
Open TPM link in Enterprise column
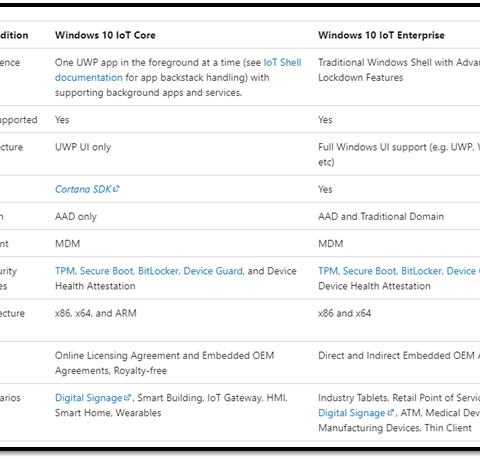coord(328,271)
